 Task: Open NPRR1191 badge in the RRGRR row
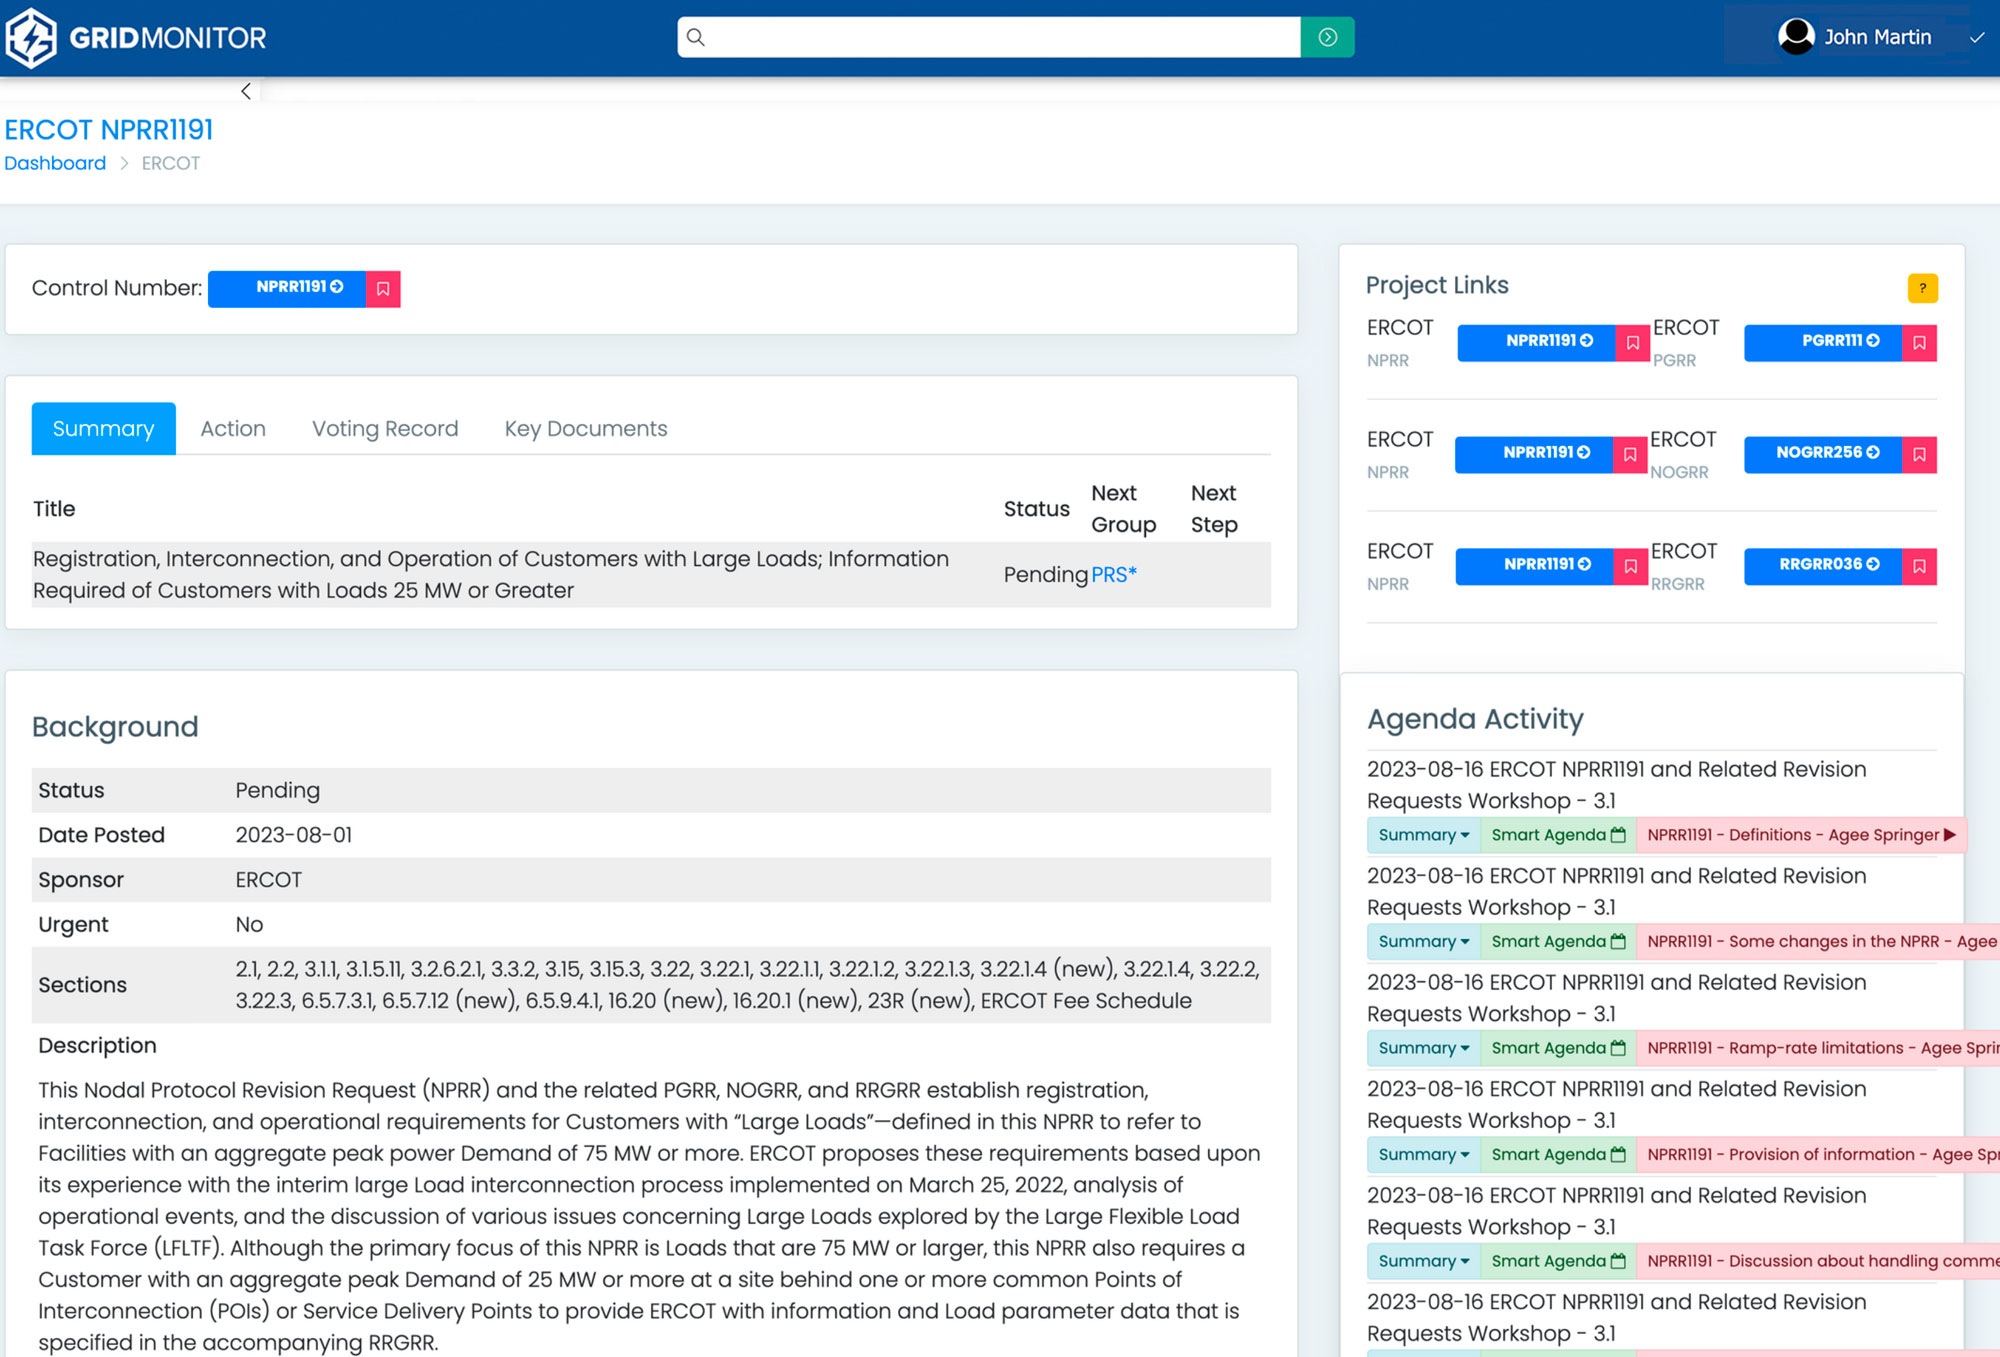(1535, 566)
